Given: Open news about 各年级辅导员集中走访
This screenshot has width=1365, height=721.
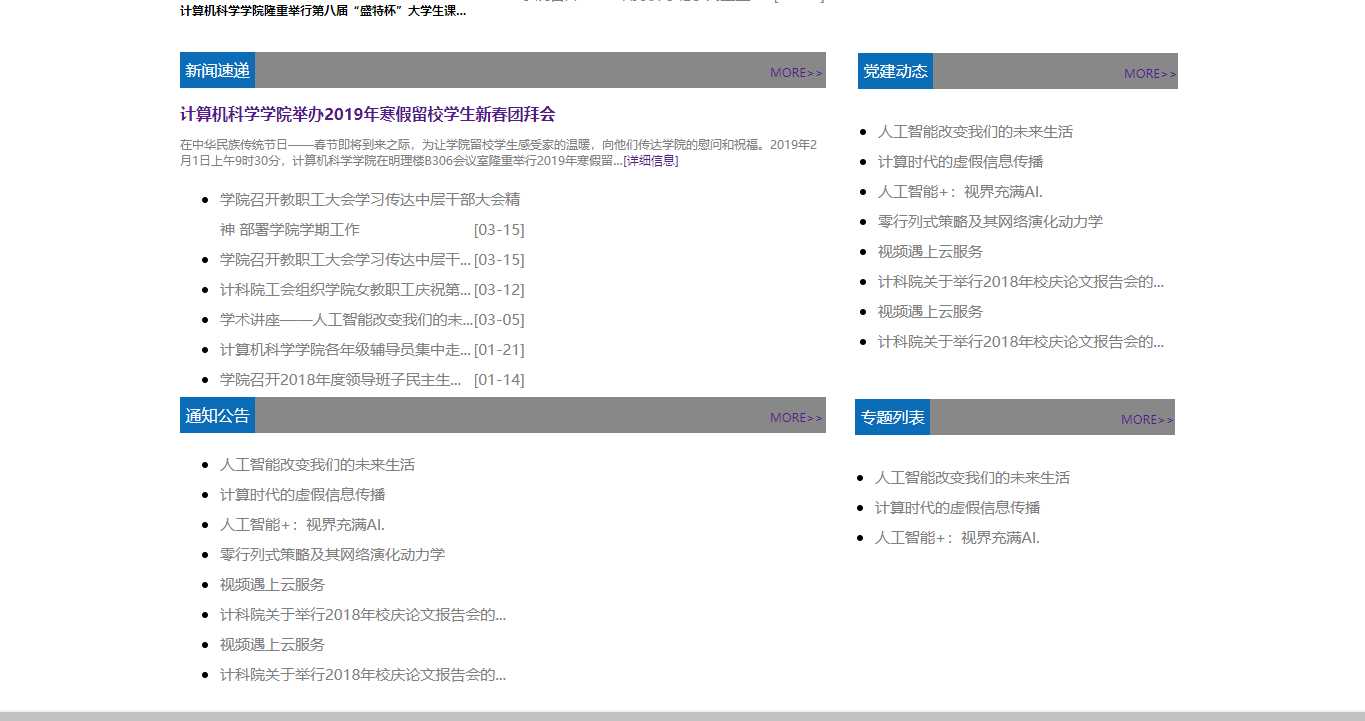Looking at the screenshot, I should coord(345,350).
